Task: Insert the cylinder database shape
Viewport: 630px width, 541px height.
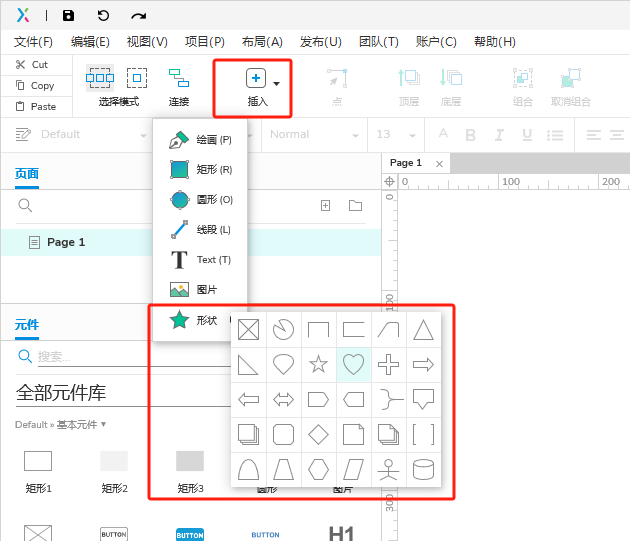Action: click(x=423, y=469)
